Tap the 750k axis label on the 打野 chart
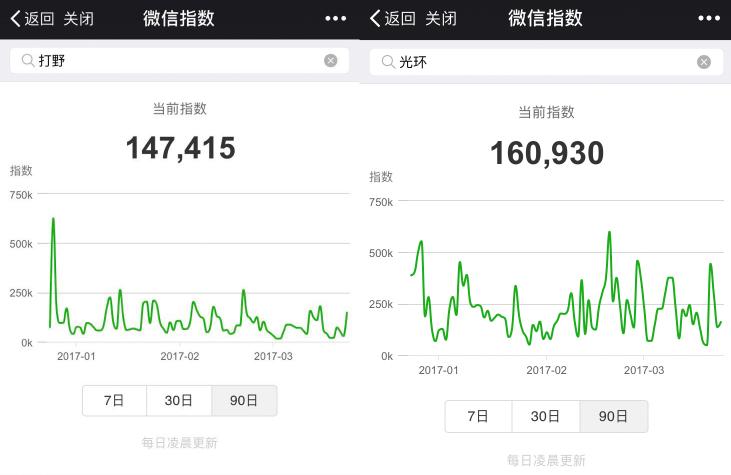 coord(21,195)
